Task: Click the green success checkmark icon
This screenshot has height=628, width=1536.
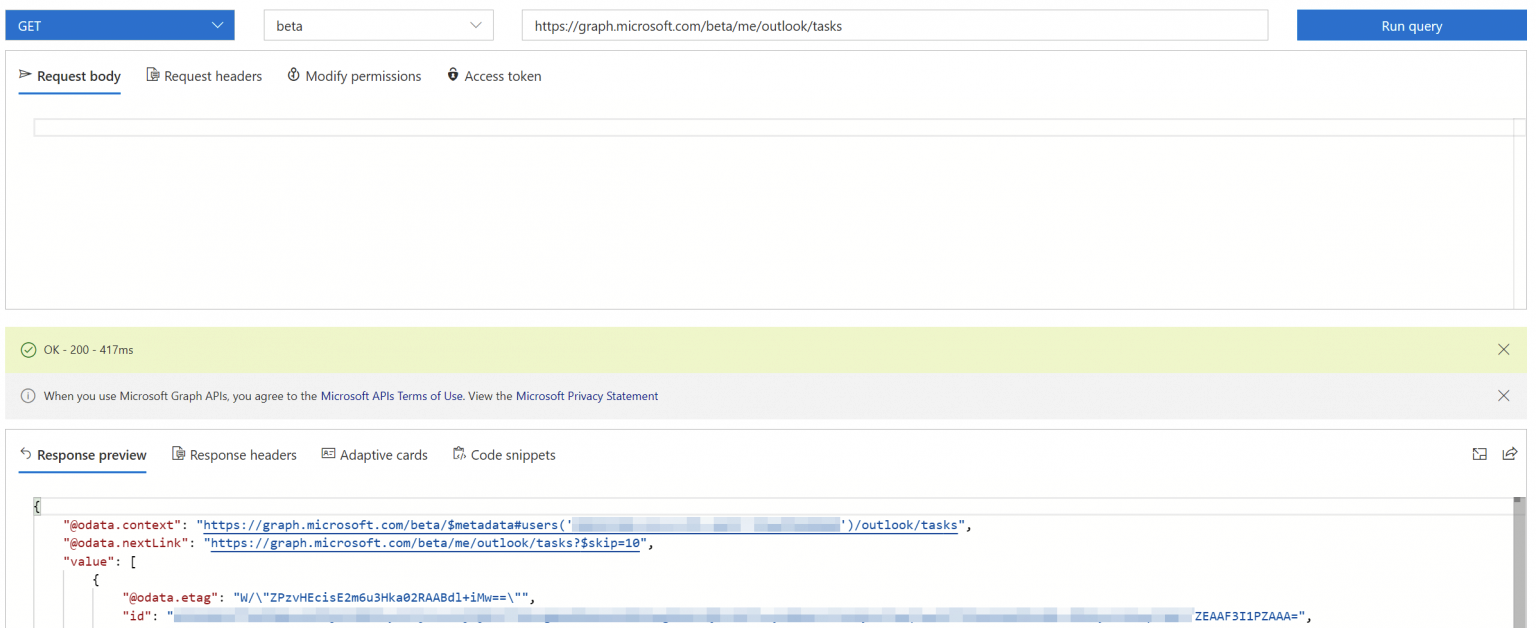Action: pyautogui.click(x=28, y=350)
